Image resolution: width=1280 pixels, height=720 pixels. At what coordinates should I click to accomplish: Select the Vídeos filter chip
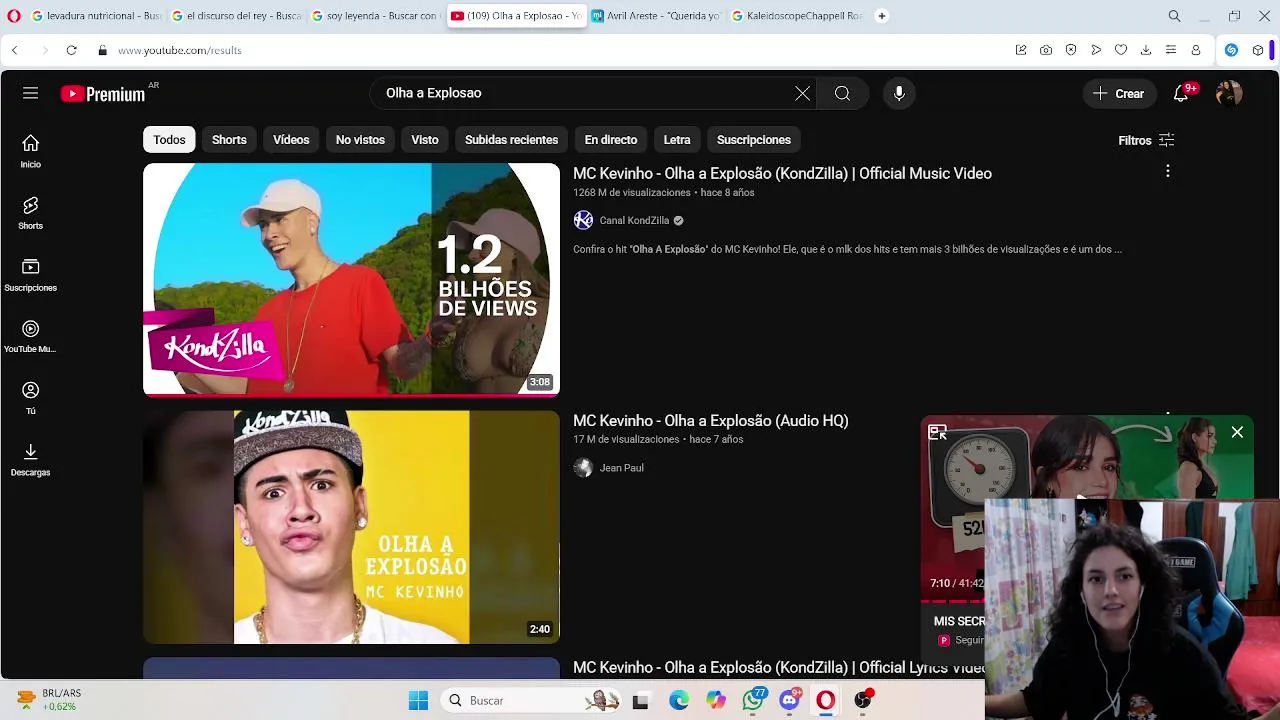click(x=291, y=140)
